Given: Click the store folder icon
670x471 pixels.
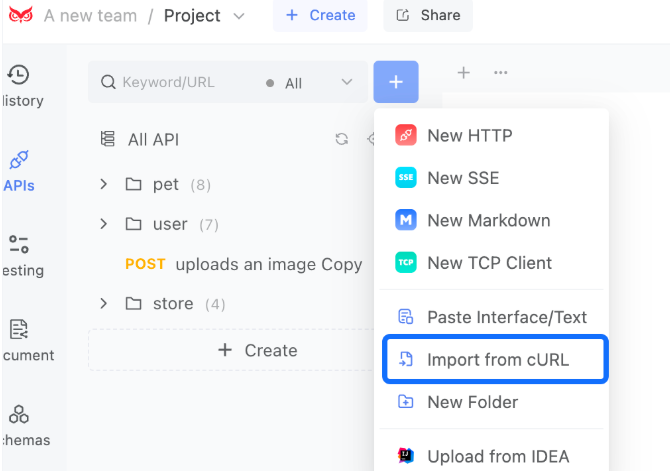Looking at the screenshot, I should [x=133, y=303].
